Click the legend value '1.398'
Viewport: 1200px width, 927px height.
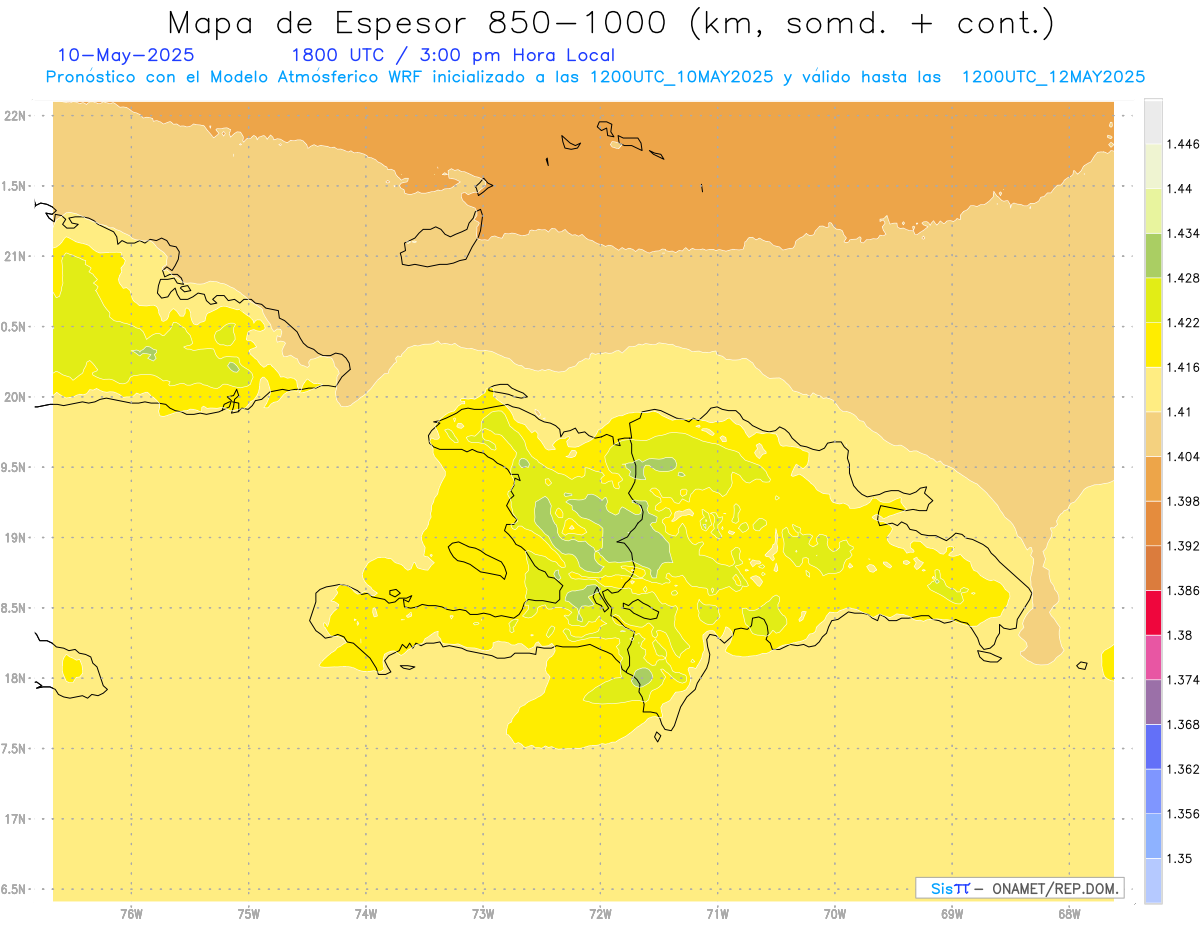coord(1182,501)
